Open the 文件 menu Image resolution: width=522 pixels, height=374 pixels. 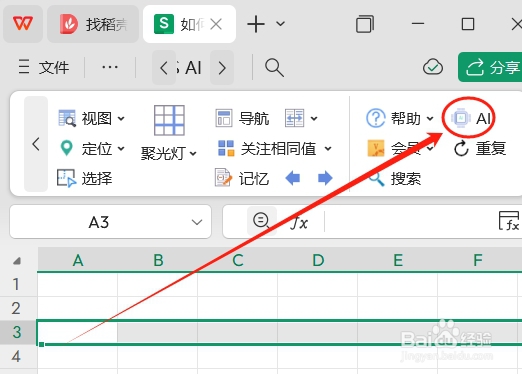point(44,67)
